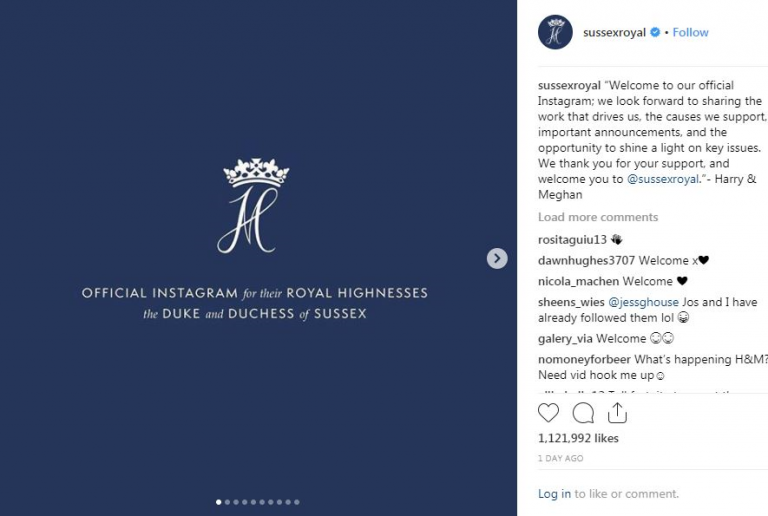Viewport: 768px width, 516px height.
Task: Open dawnhughes3707 commenter profile
Action: pos(586,260)
